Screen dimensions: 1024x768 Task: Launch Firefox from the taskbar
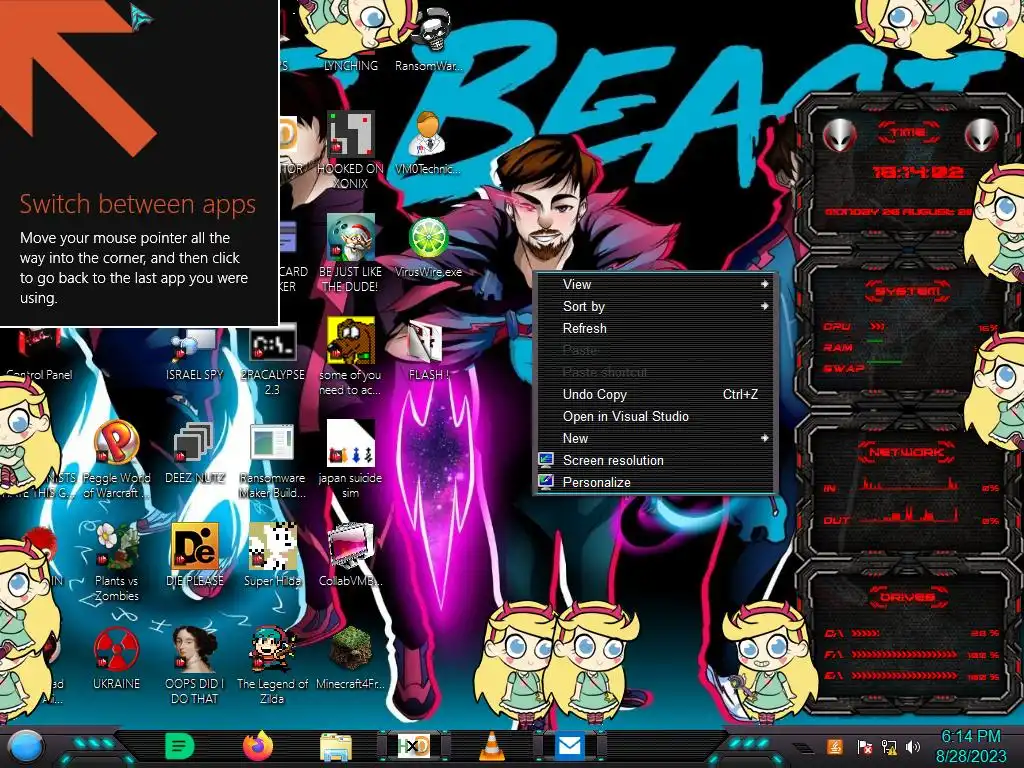coord(258,746)
